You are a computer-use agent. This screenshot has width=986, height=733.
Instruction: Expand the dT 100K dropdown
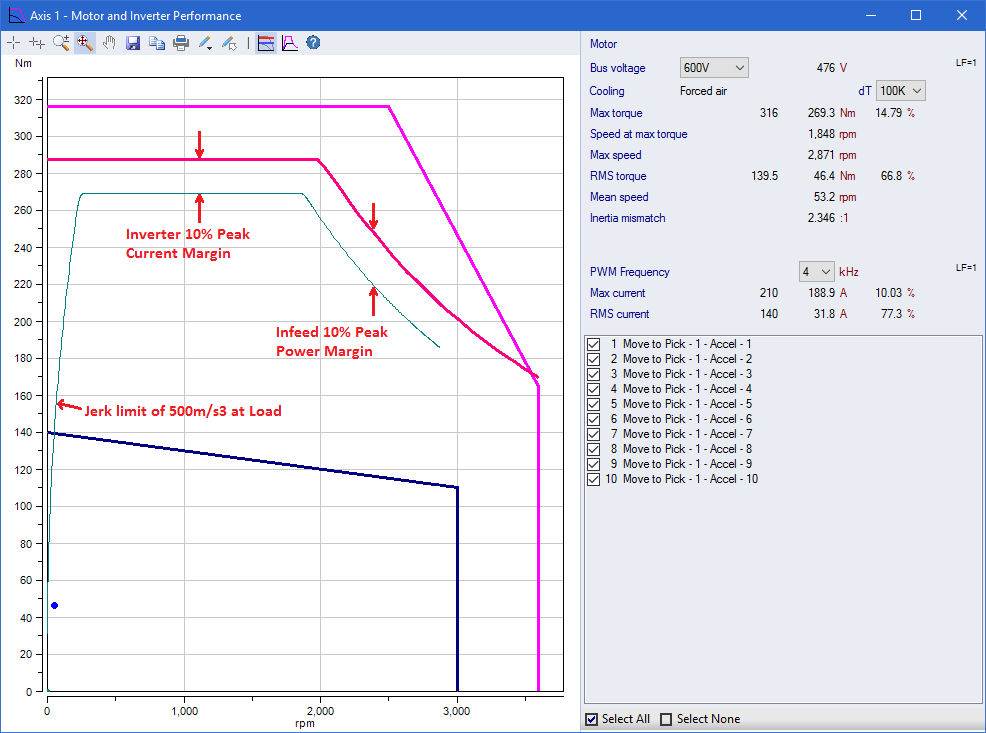point(901,91)
